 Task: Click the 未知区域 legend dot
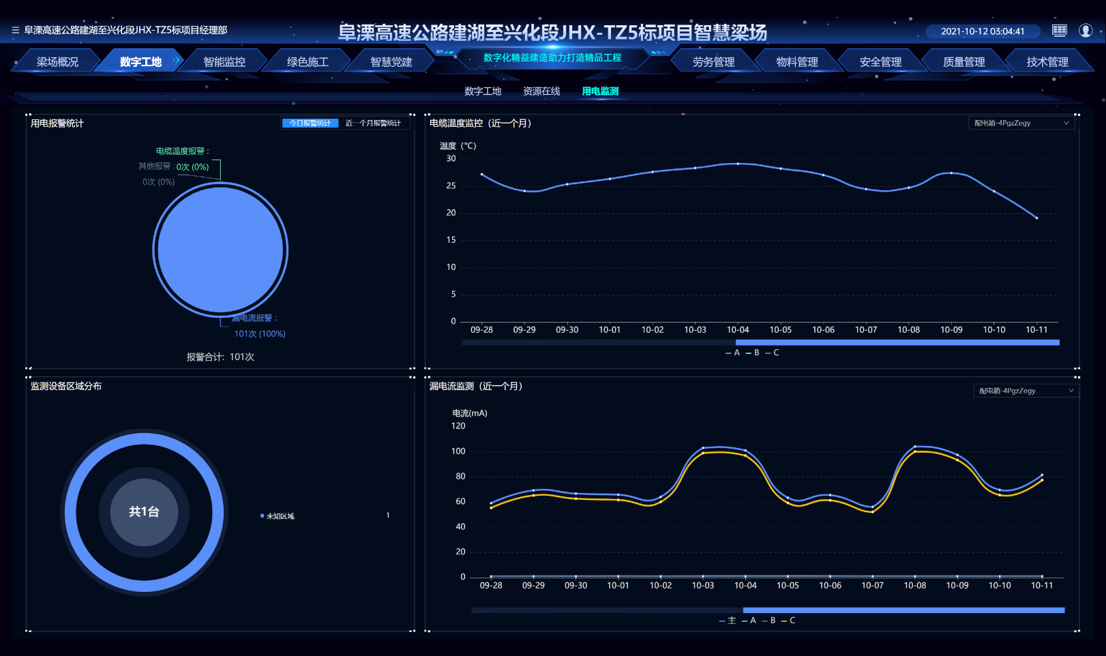[x=262, y=516]
